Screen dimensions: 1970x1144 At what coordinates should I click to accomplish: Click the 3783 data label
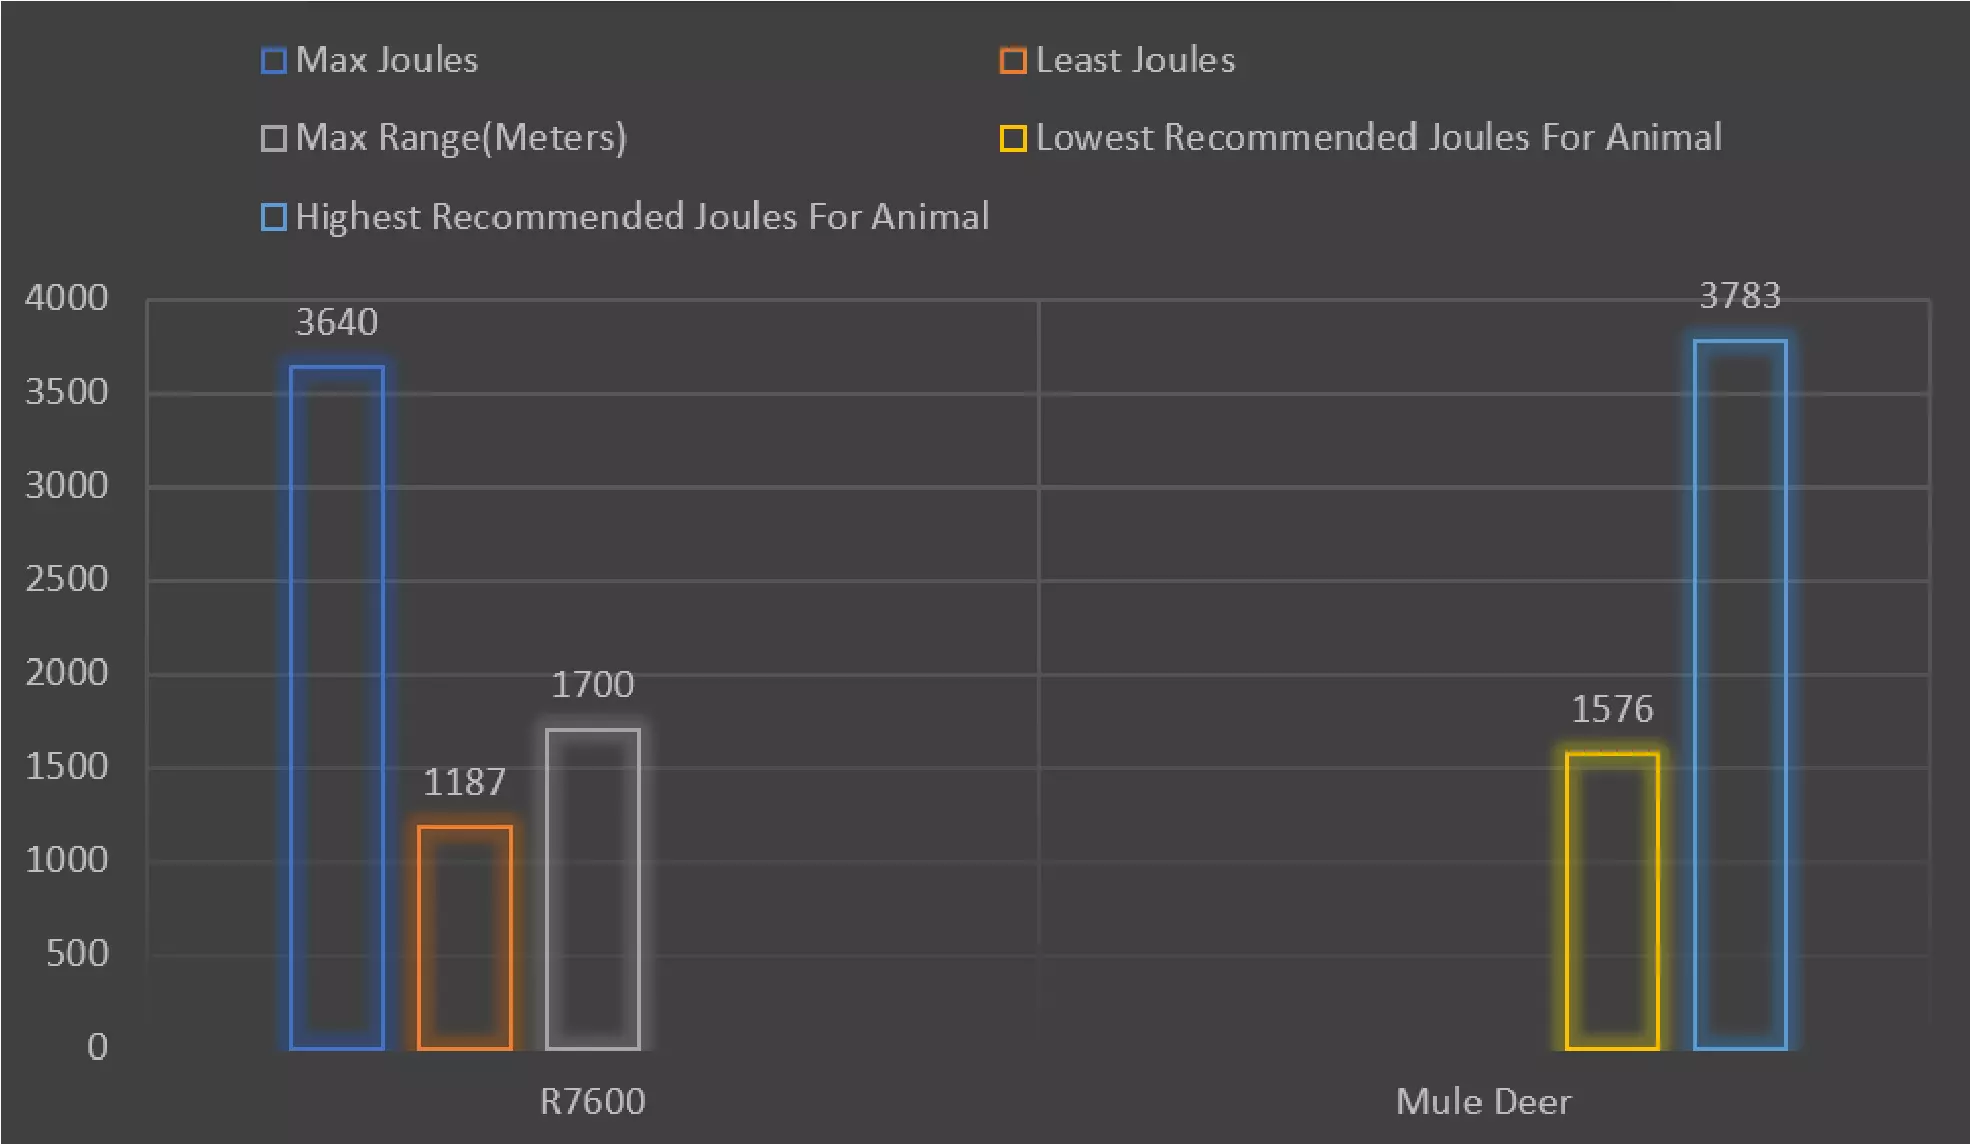click(1740, 296)
